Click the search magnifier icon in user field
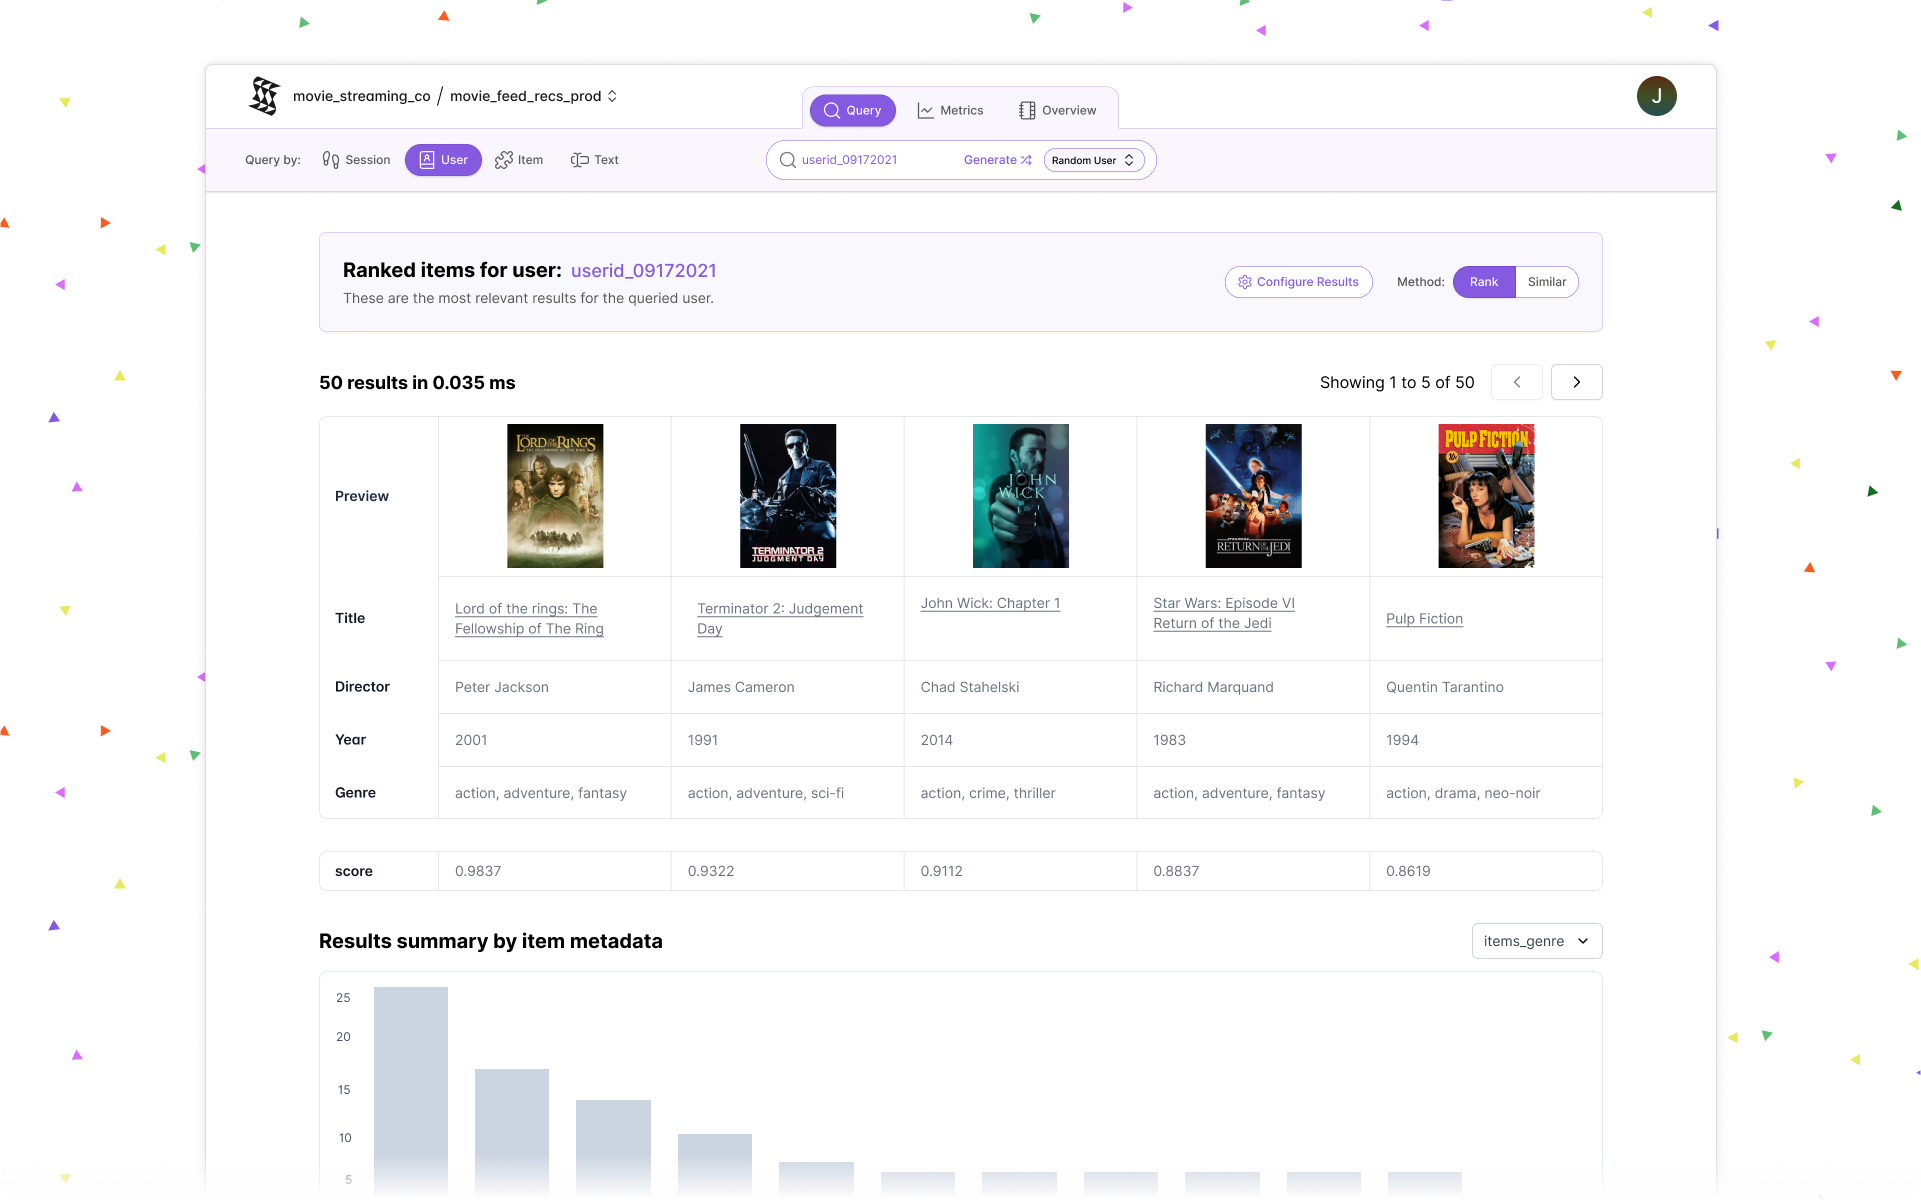 coord(788,160)
